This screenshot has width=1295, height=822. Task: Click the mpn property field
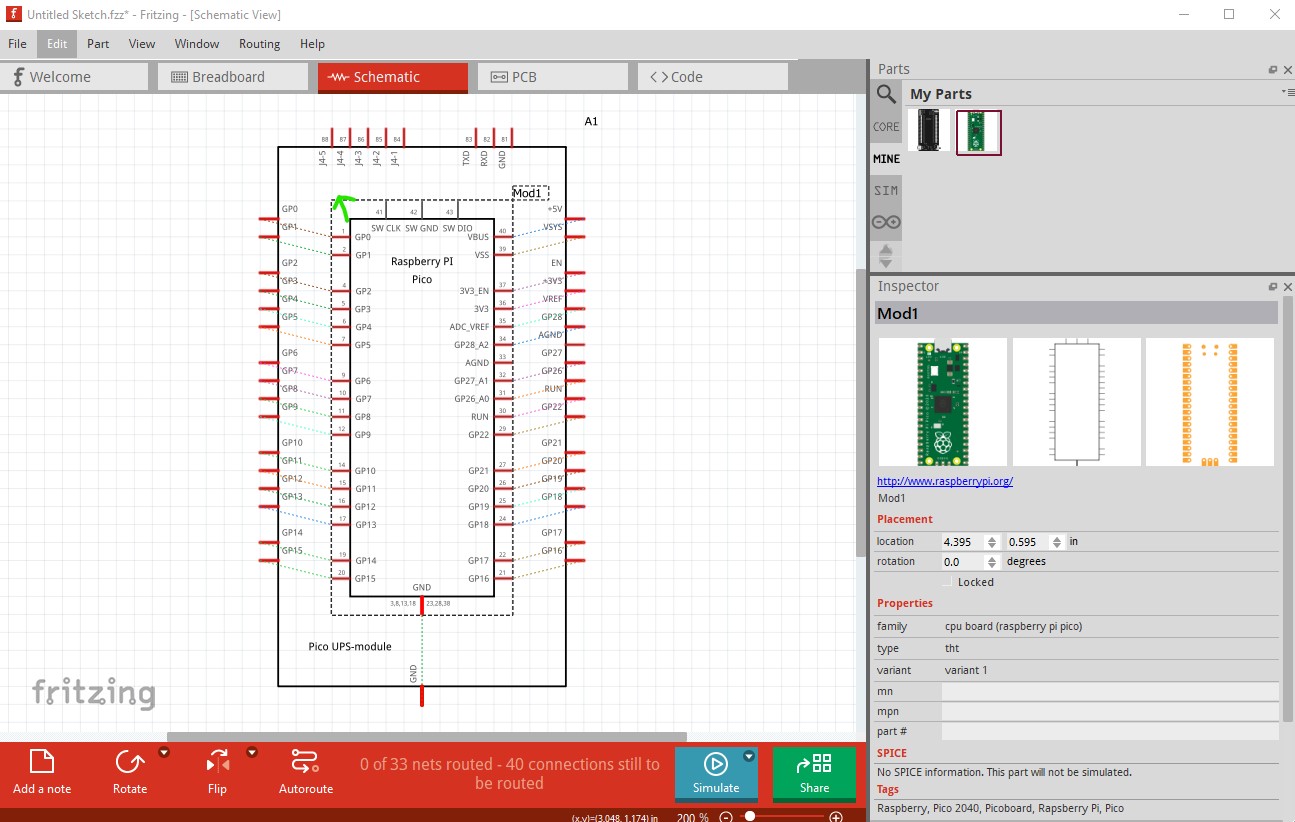pyautogui.click(x=1110, y=711)
